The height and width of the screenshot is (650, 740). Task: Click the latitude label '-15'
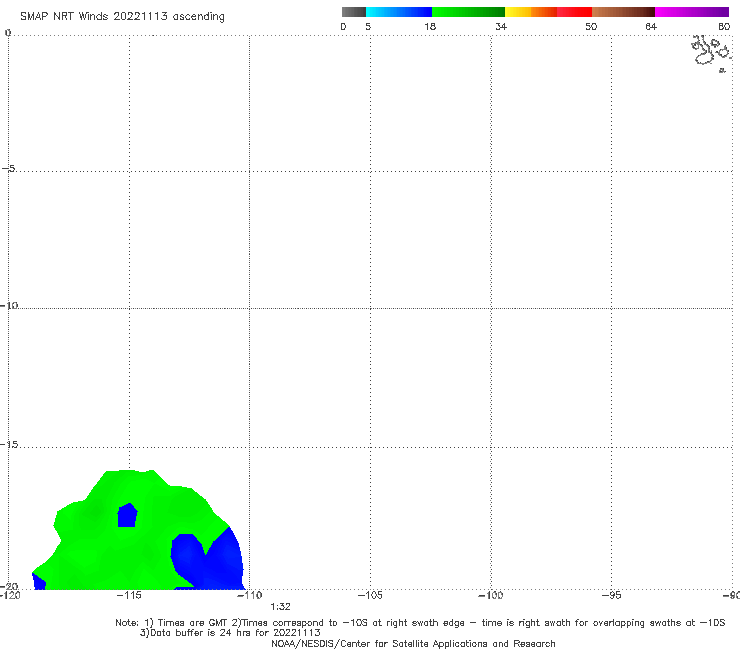pyautogui.click(x=9, y=445)
